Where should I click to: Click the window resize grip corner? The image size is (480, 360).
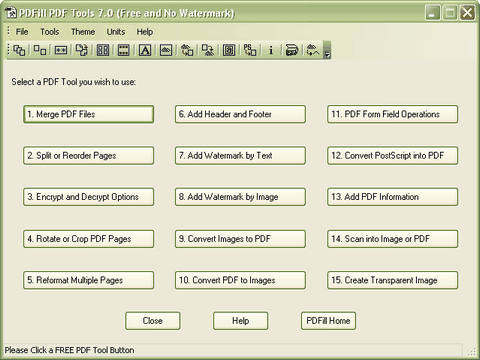(472, 352)
